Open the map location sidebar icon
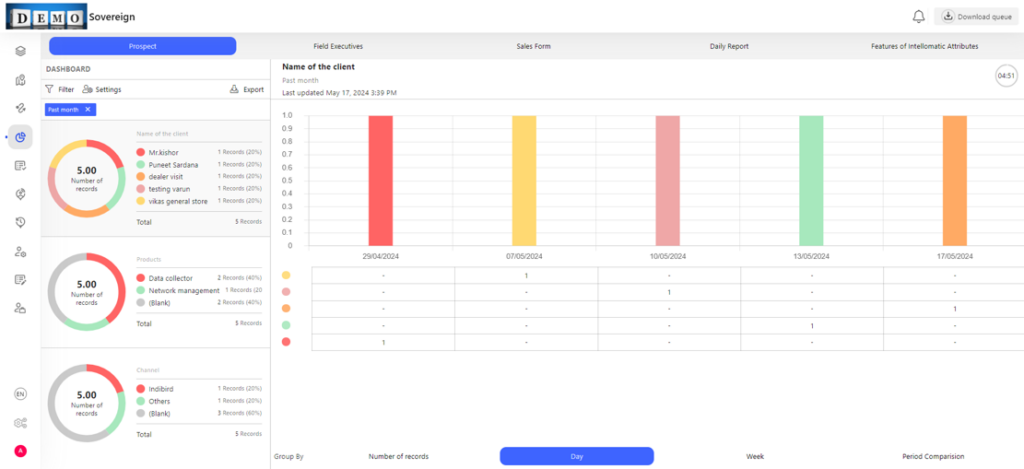1024x469 pixels. coord(20,80)
